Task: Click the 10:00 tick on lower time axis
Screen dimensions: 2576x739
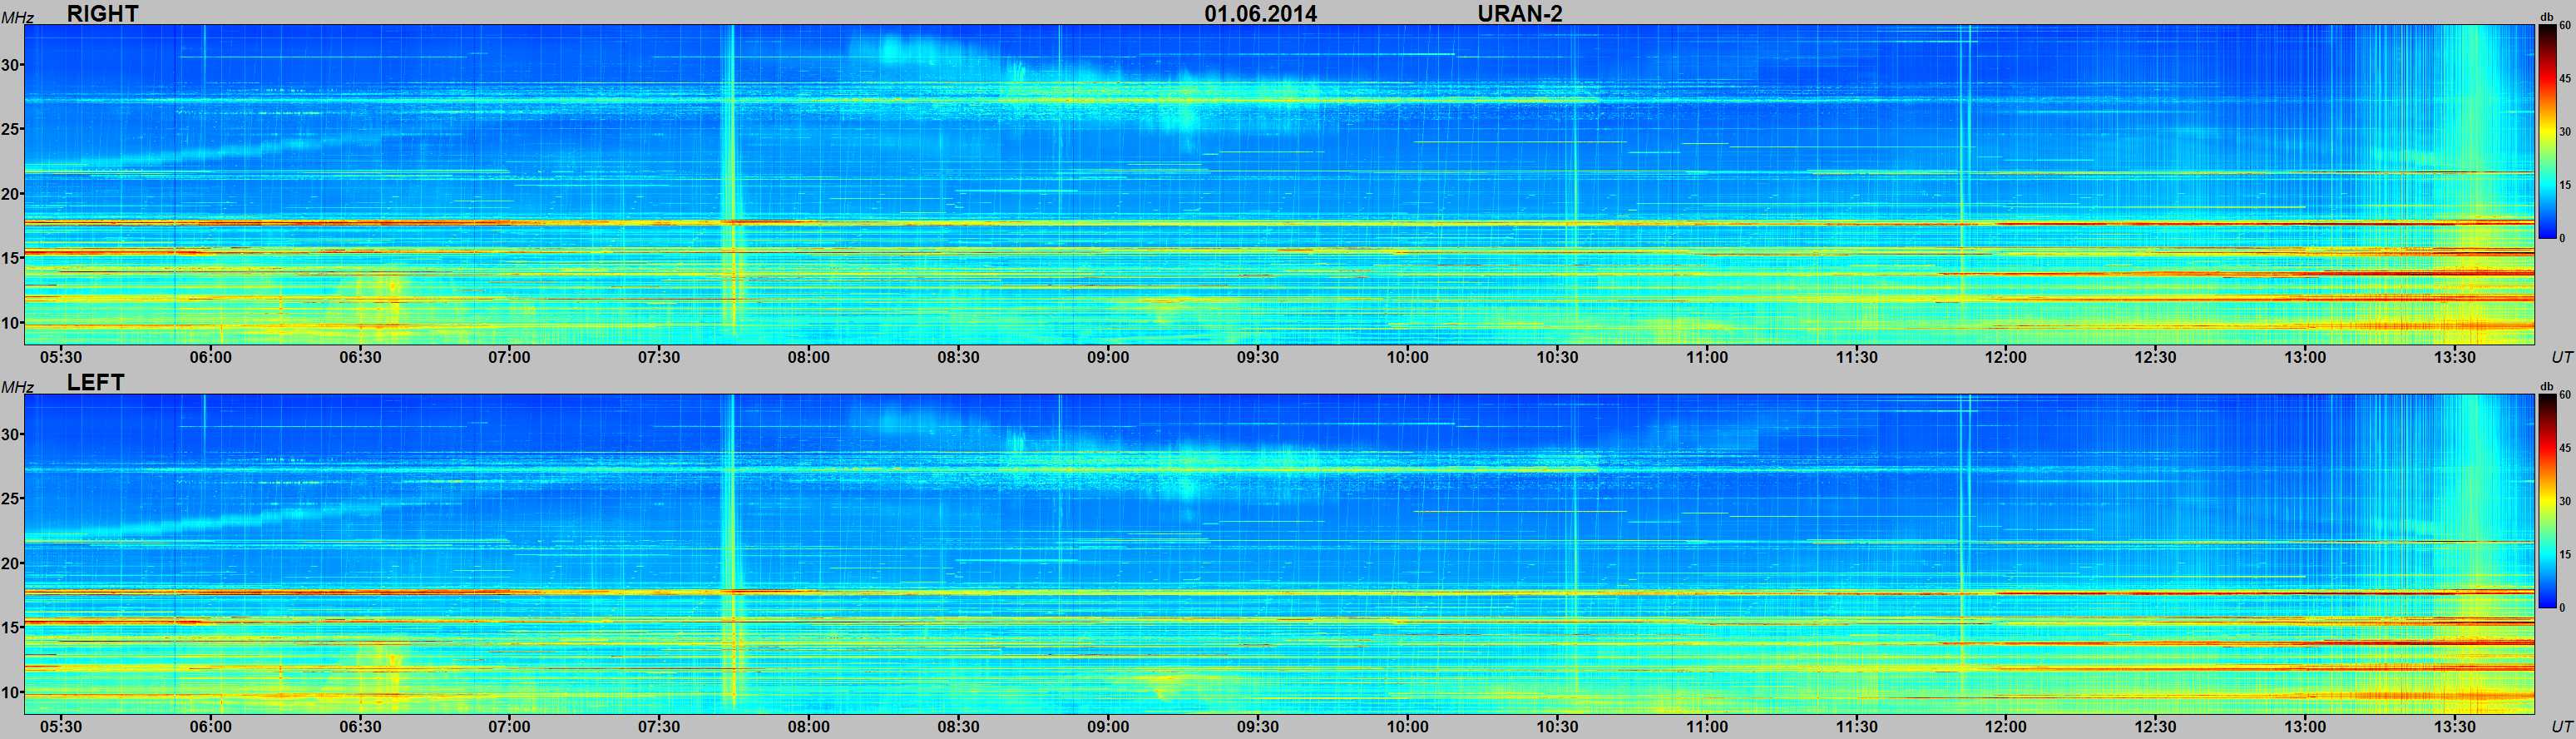Action: click(x=1407, y=727)
